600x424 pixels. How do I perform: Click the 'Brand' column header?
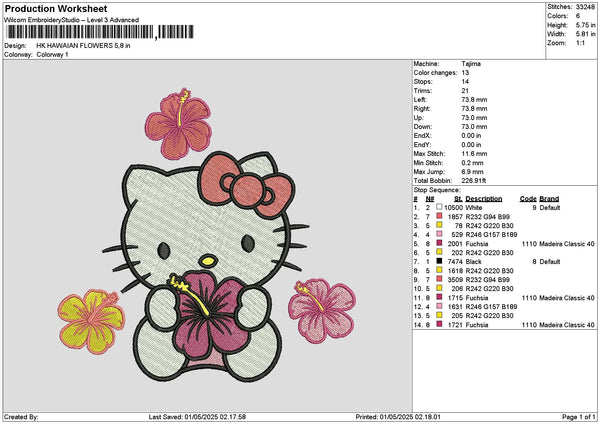tap(549, 199)
